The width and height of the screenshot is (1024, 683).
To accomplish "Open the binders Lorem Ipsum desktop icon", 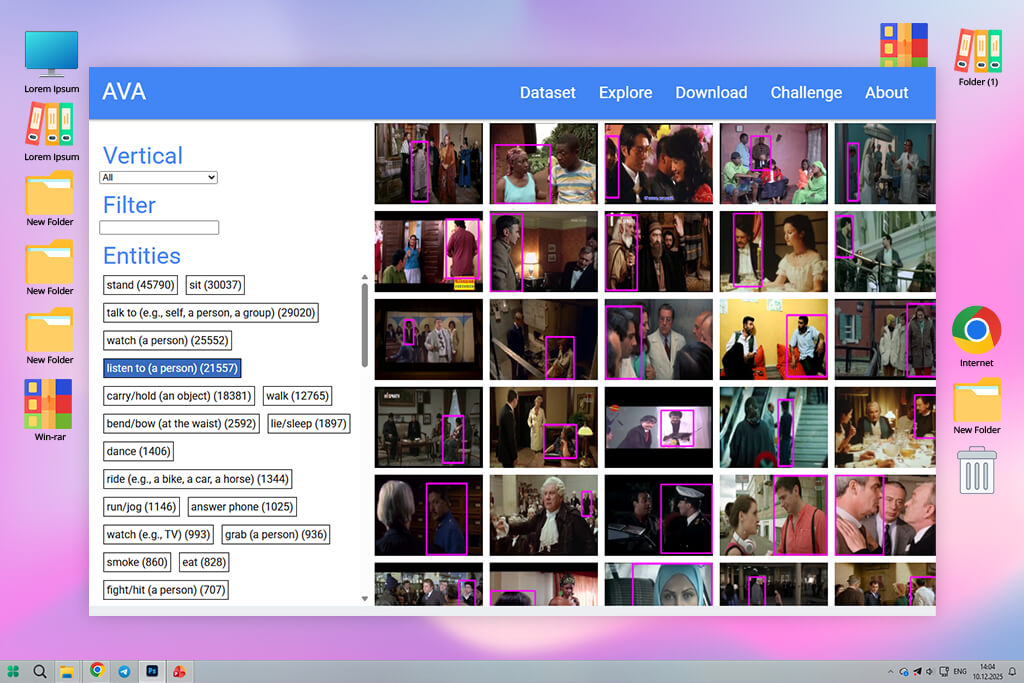I will tap(52, 133).
